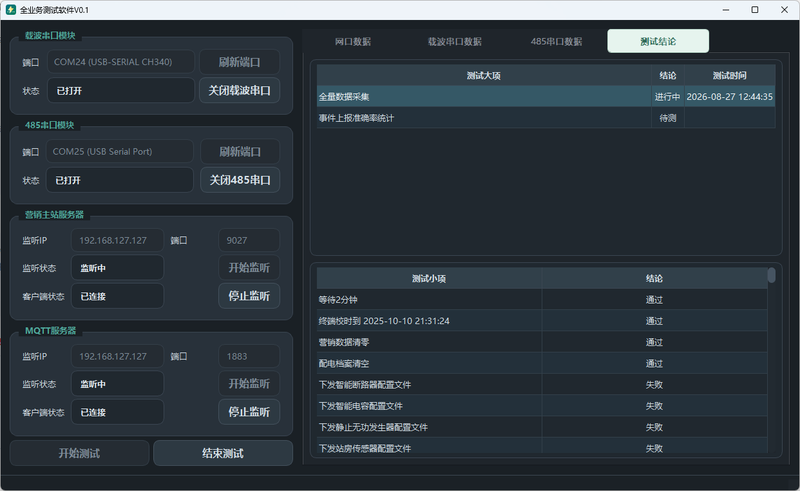Select the 测试结论 tab

(658, 41)
